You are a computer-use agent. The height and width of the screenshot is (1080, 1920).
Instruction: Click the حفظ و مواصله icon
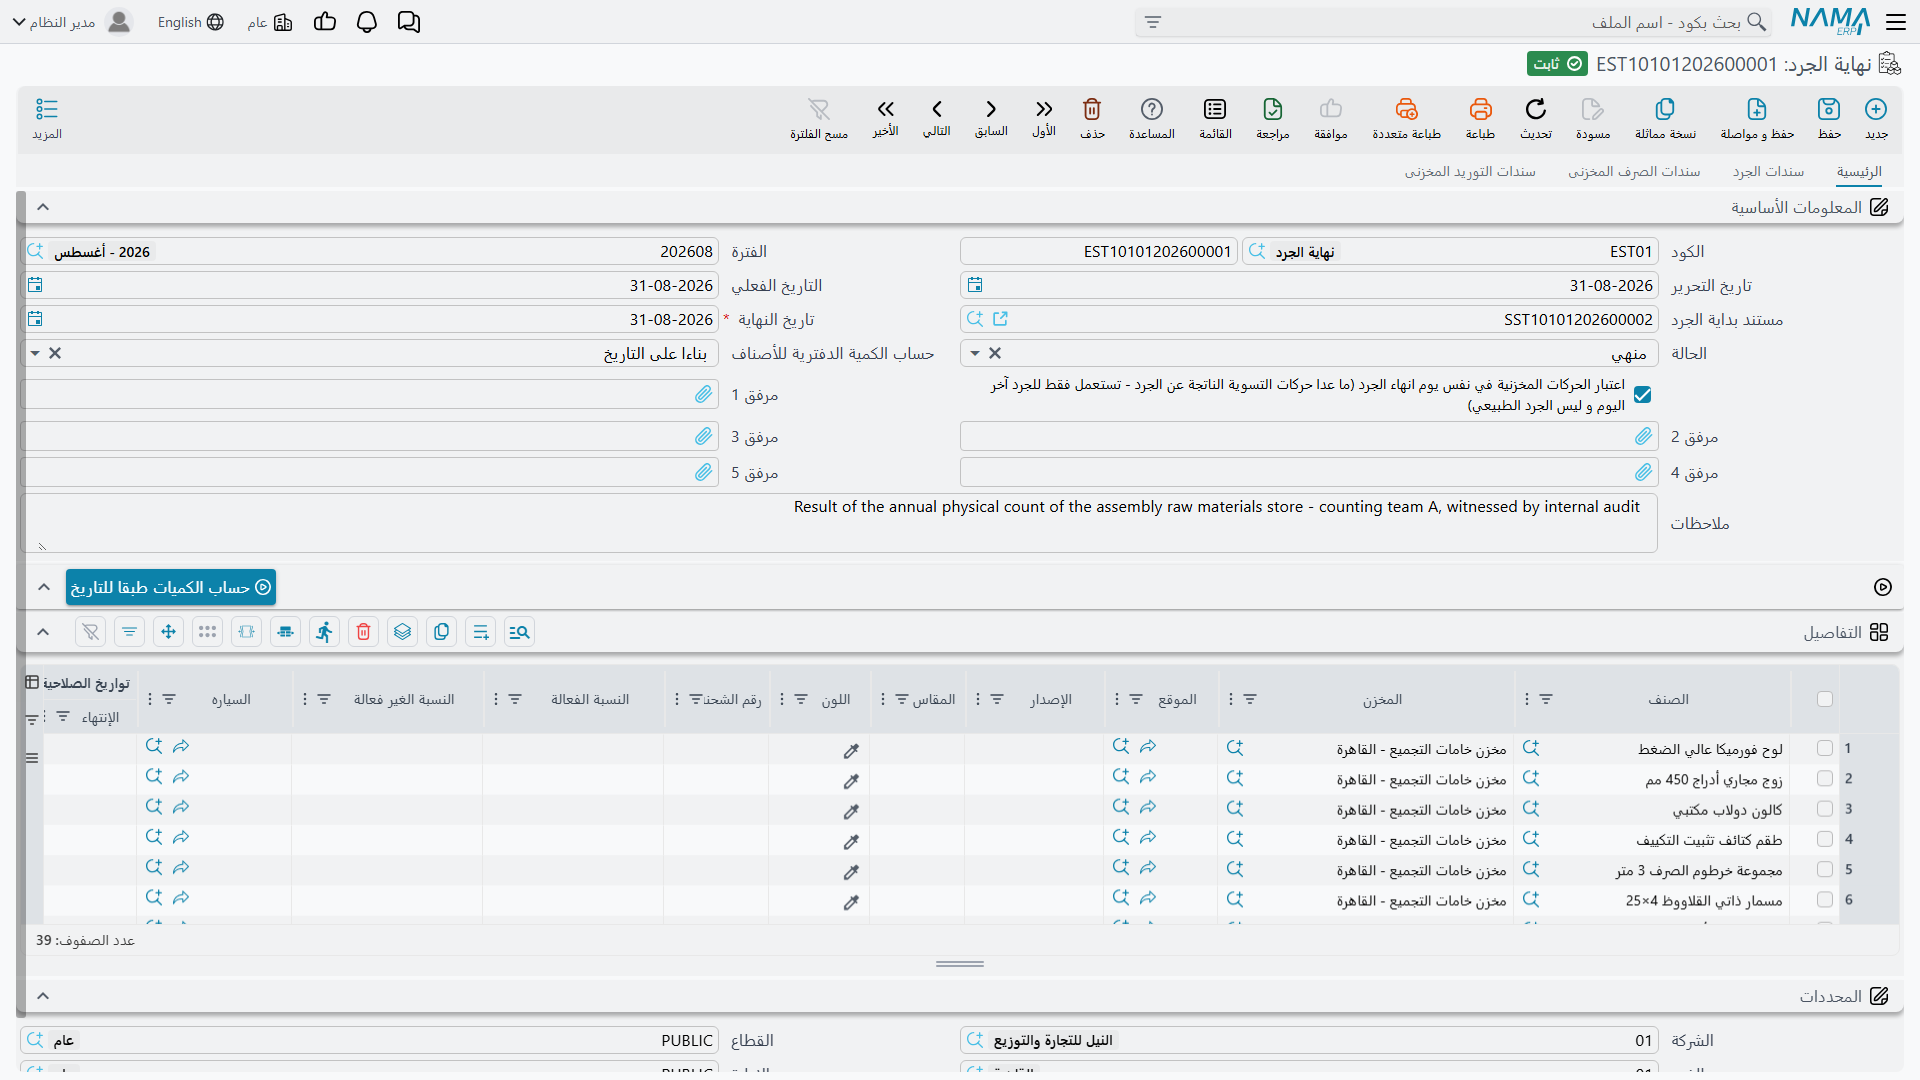[x=1757, y=109]
